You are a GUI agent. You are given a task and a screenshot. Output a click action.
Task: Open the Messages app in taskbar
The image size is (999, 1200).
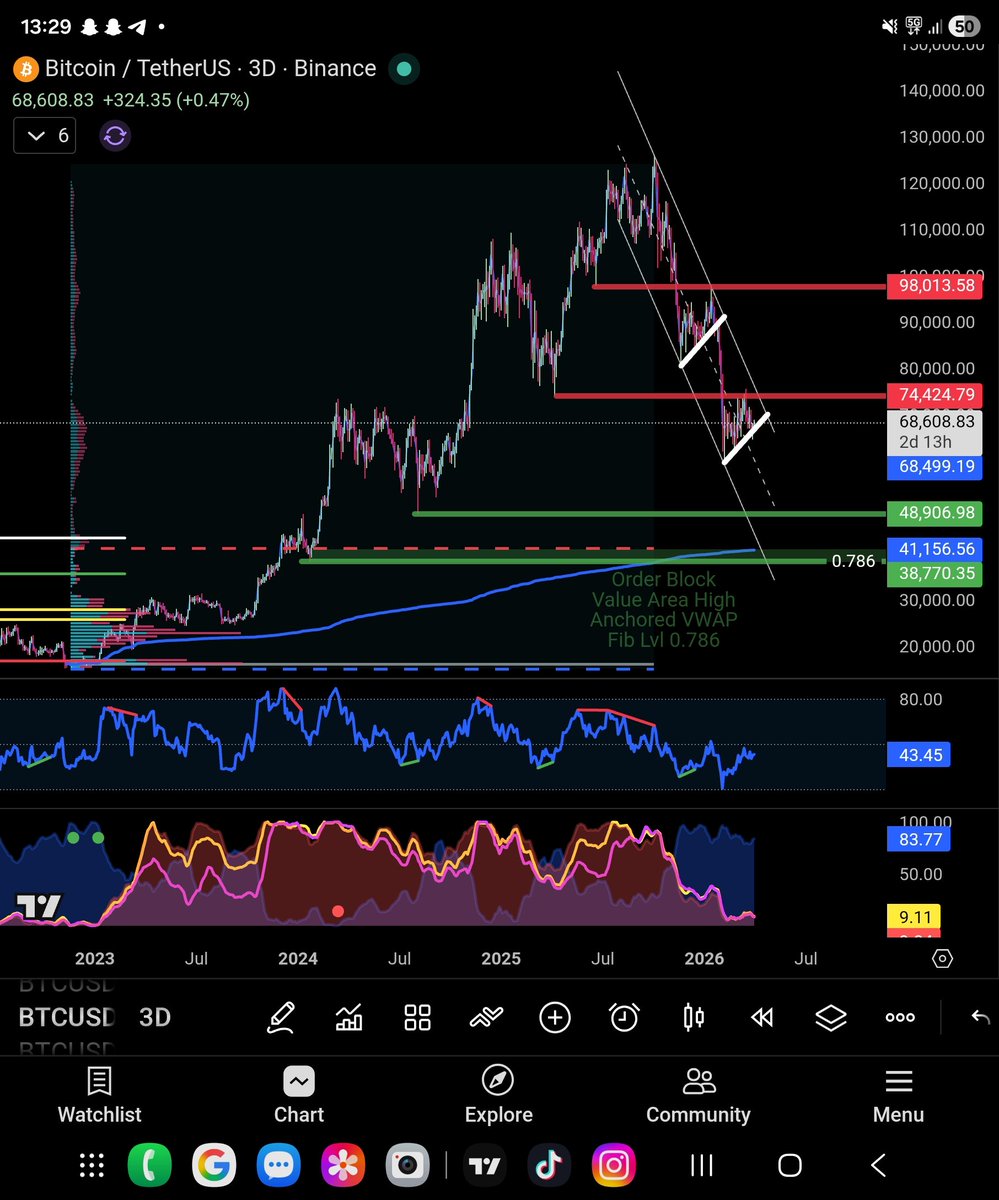278,1165
